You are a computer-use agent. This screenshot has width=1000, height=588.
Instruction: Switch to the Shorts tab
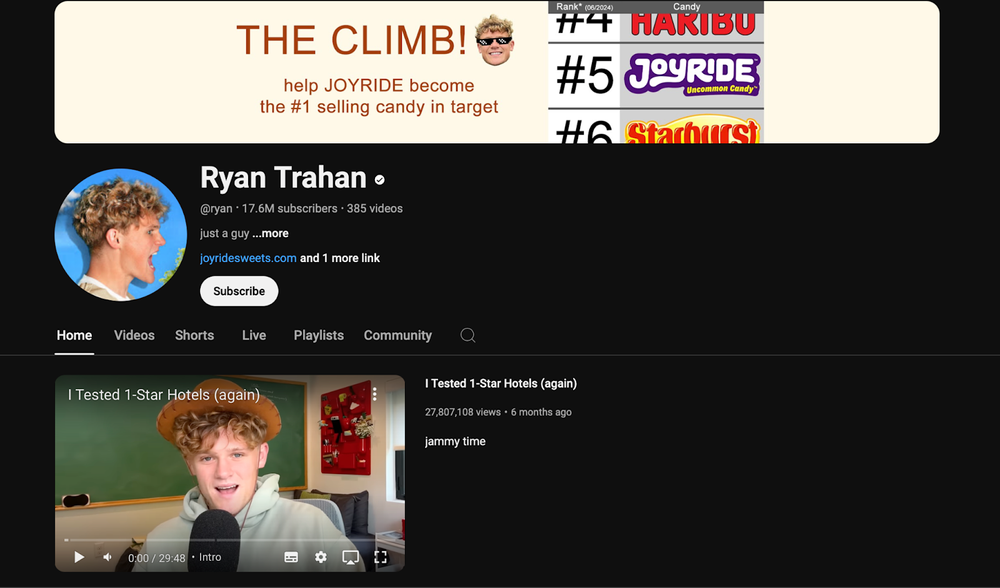pos(195,335)
